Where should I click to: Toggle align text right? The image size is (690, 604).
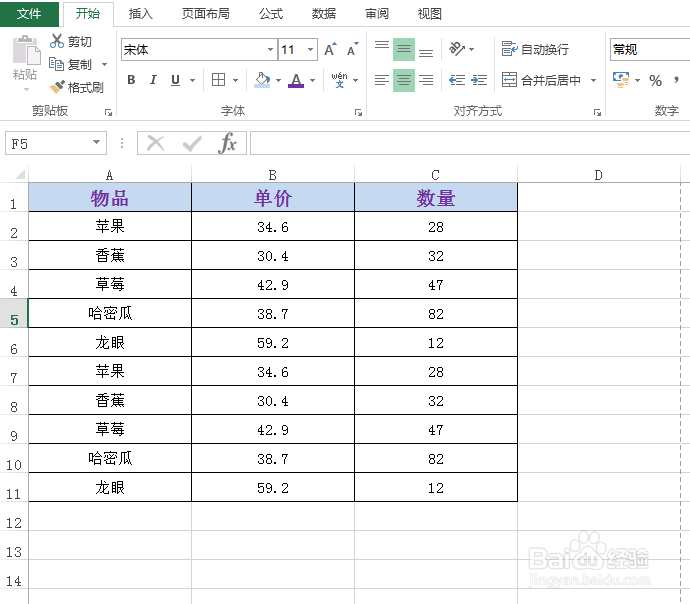(x=426, y=80)
